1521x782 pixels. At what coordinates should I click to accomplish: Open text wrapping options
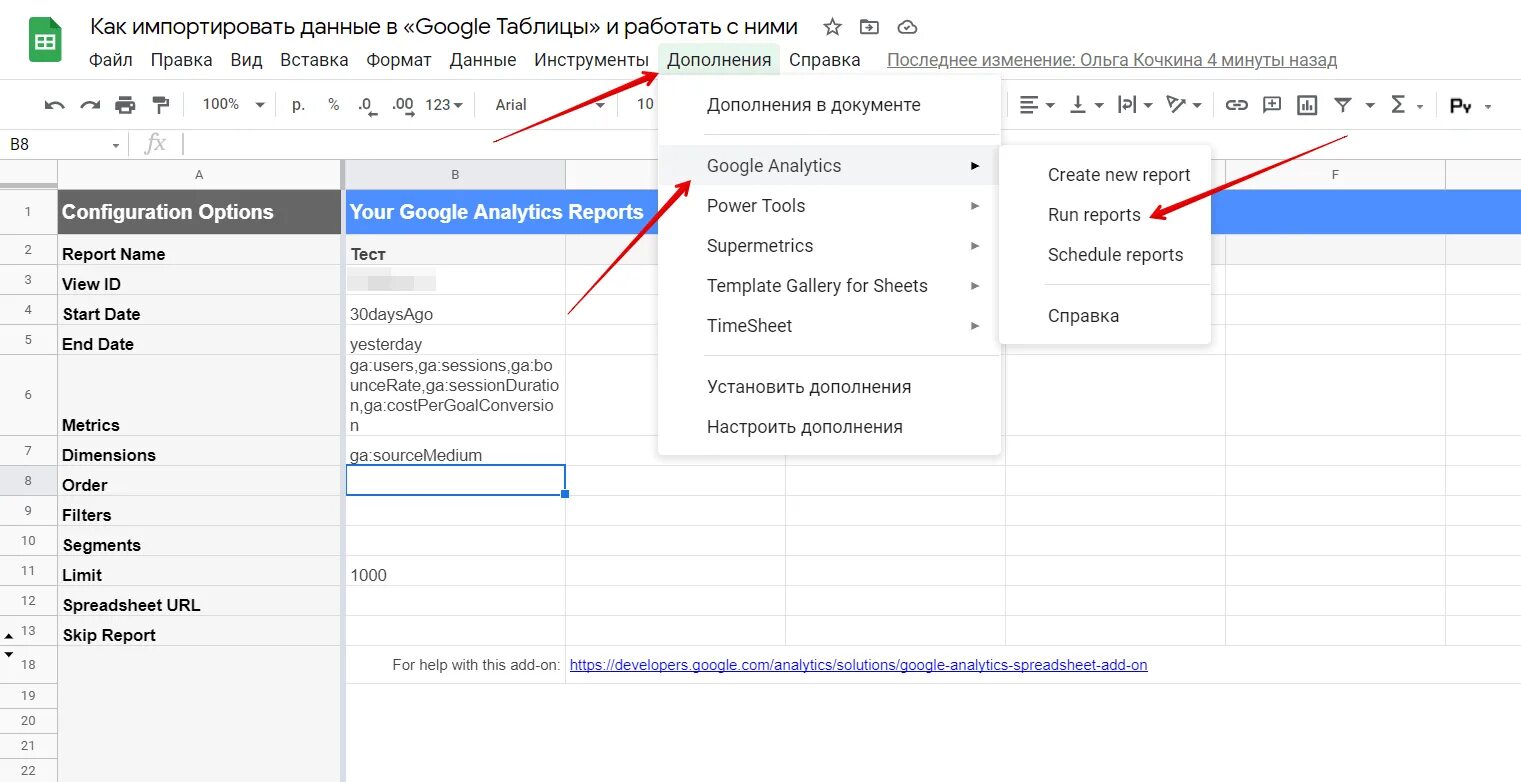tap(1134, 105)
